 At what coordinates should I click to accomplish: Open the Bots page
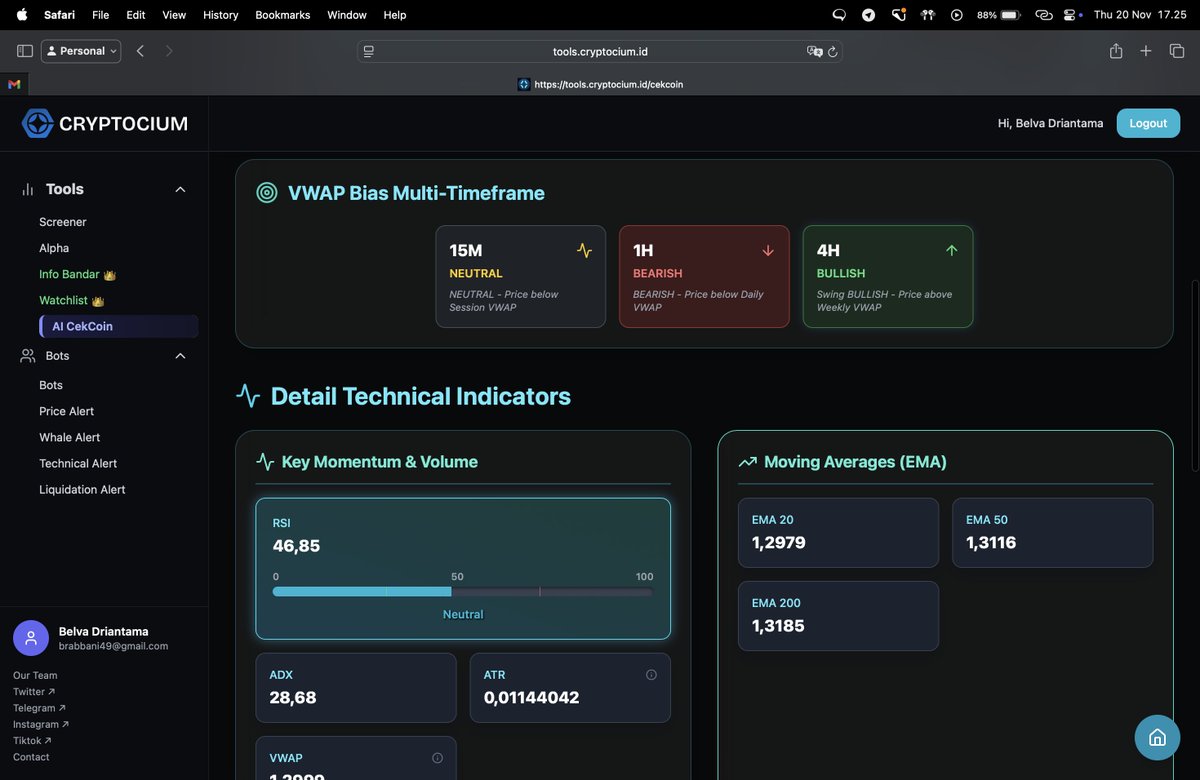(51, 385)
